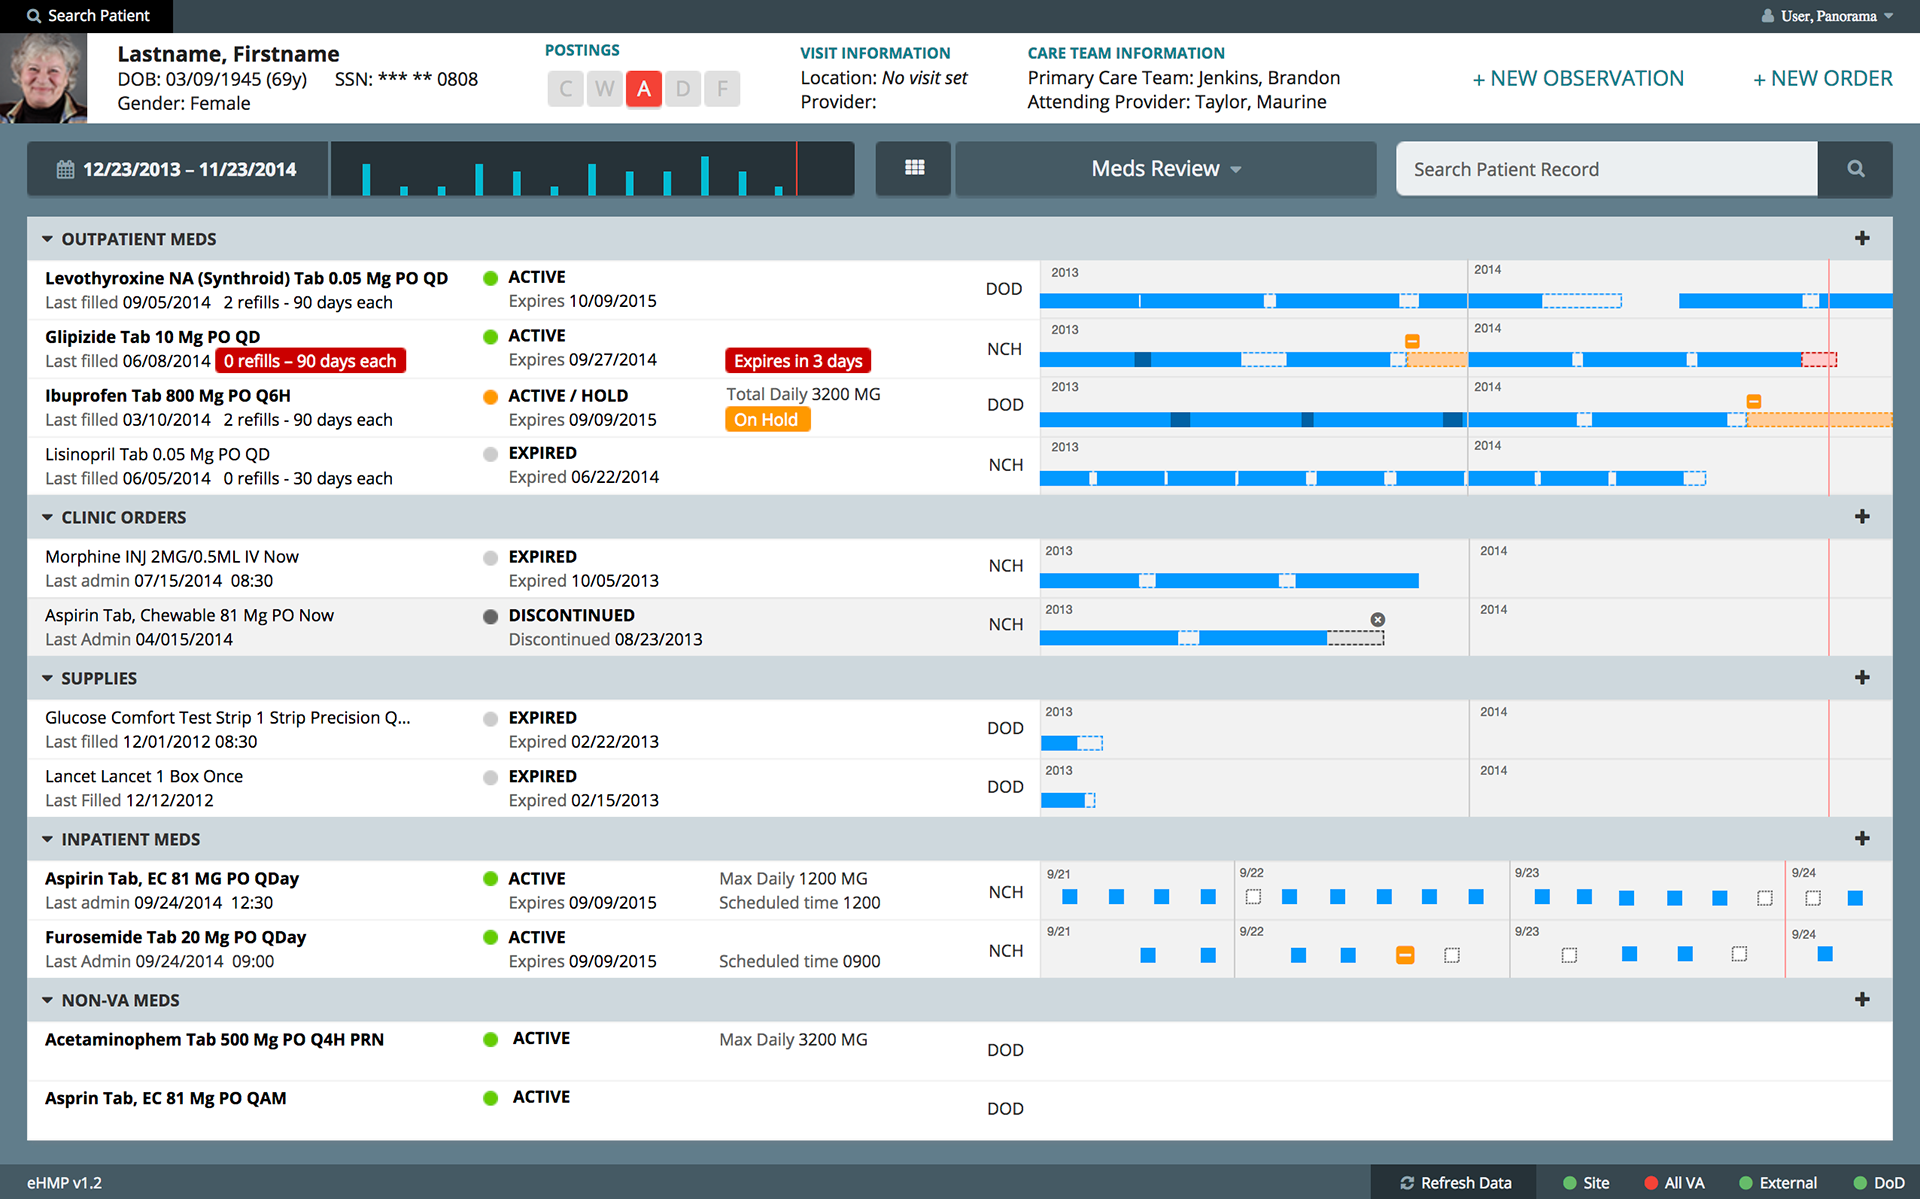The image size is (1920, 1199).
Task: Click the Refresh Data button
Action: 1455,1182
